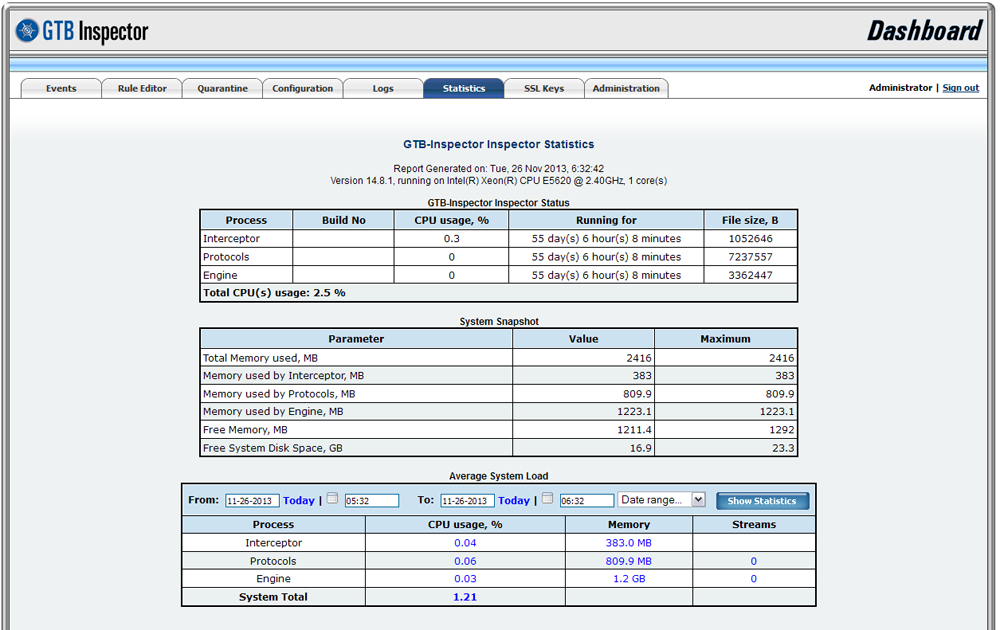1000x630 pixels.
Task: Click Total Memory used, MB row
Action: (499, 358)
